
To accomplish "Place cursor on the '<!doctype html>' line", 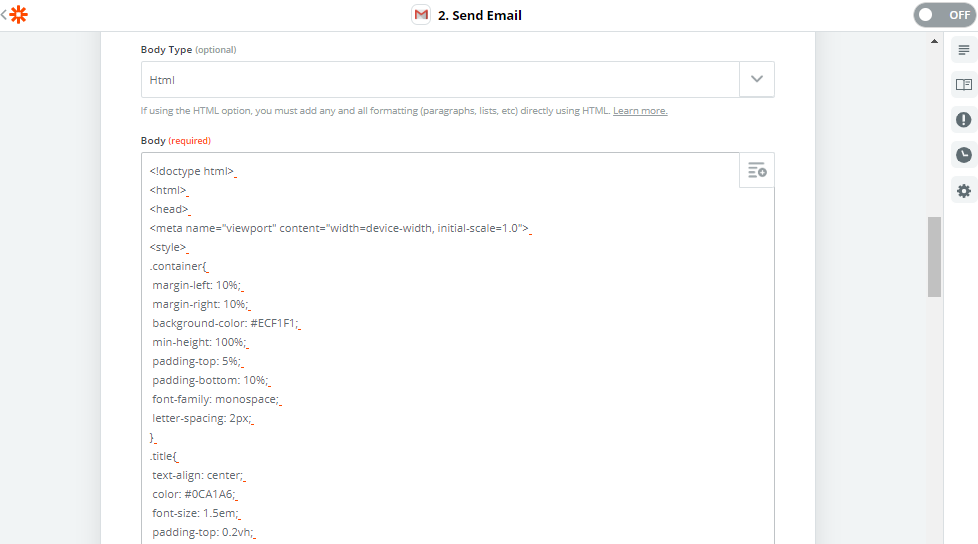I will (192, 171).
